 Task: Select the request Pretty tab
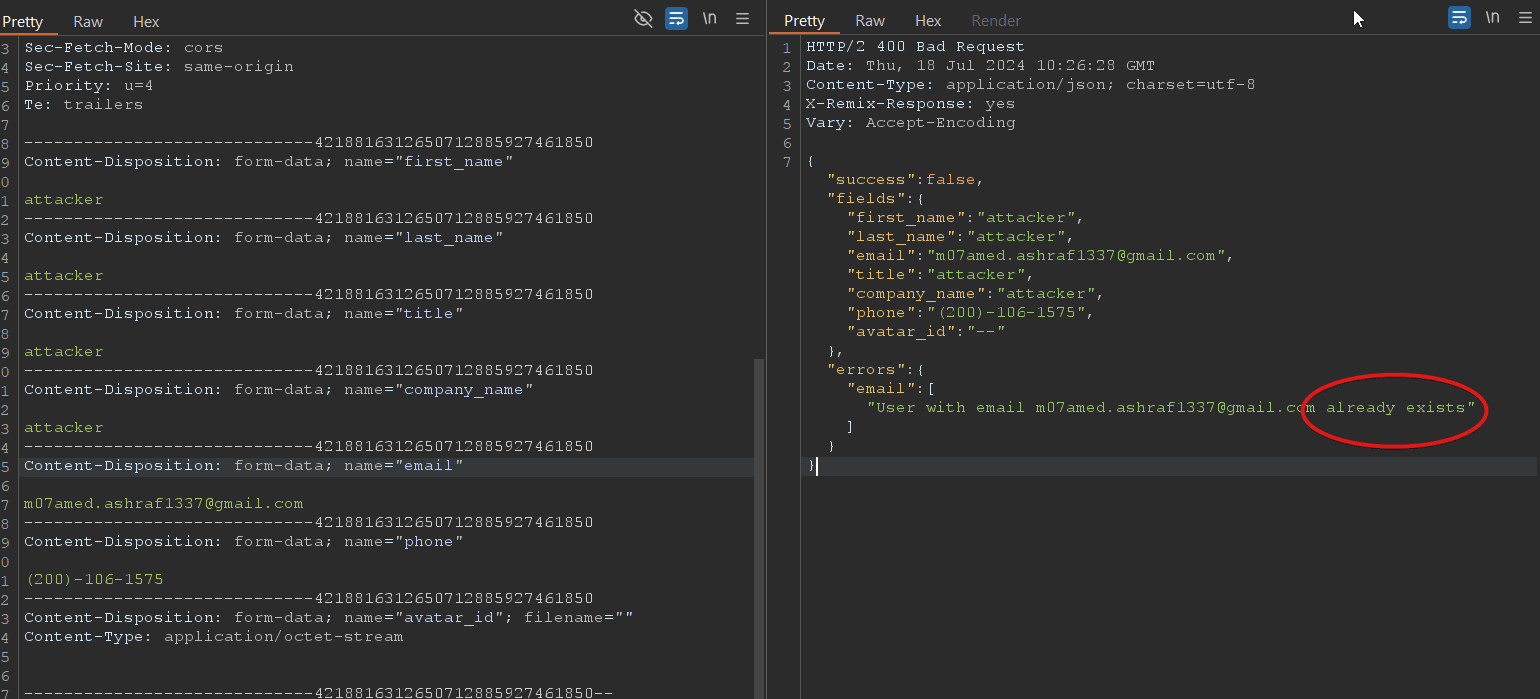[x=22, y=21]
